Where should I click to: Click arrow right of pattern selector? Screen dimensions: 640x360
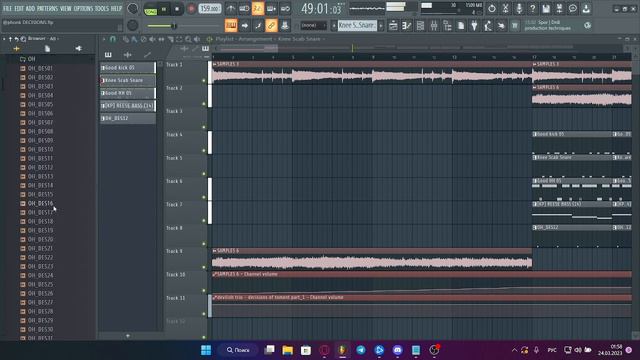point(381,25)
